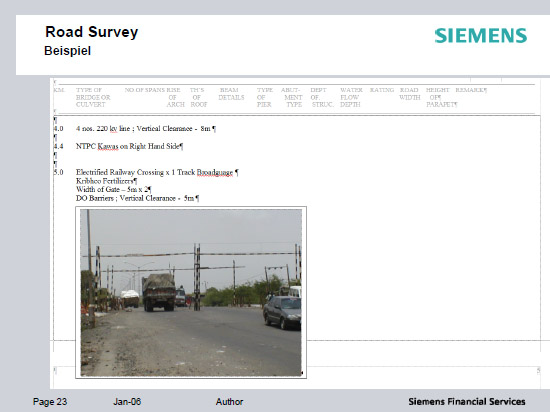Select the Road Survey title
The width and height of the screenshot is (550, 412).
92,32
